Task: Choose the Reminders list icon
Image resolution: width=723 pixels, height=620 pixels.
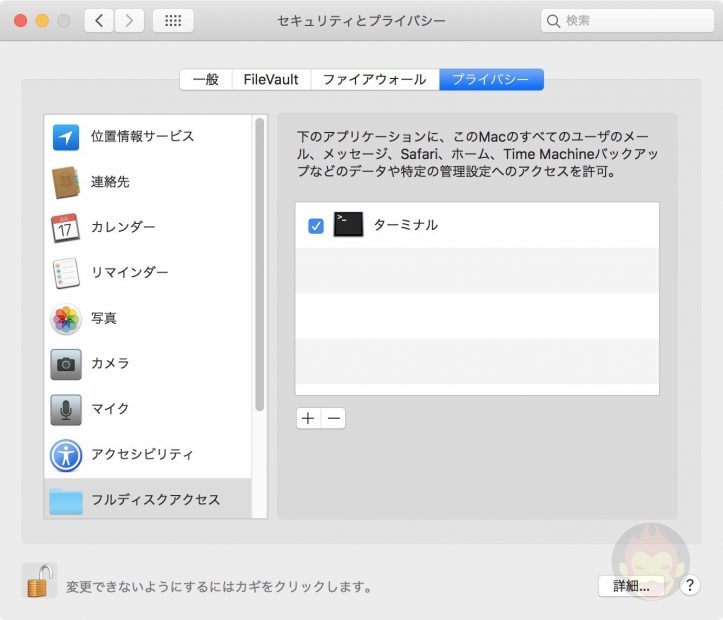Action: click(66, 273)
